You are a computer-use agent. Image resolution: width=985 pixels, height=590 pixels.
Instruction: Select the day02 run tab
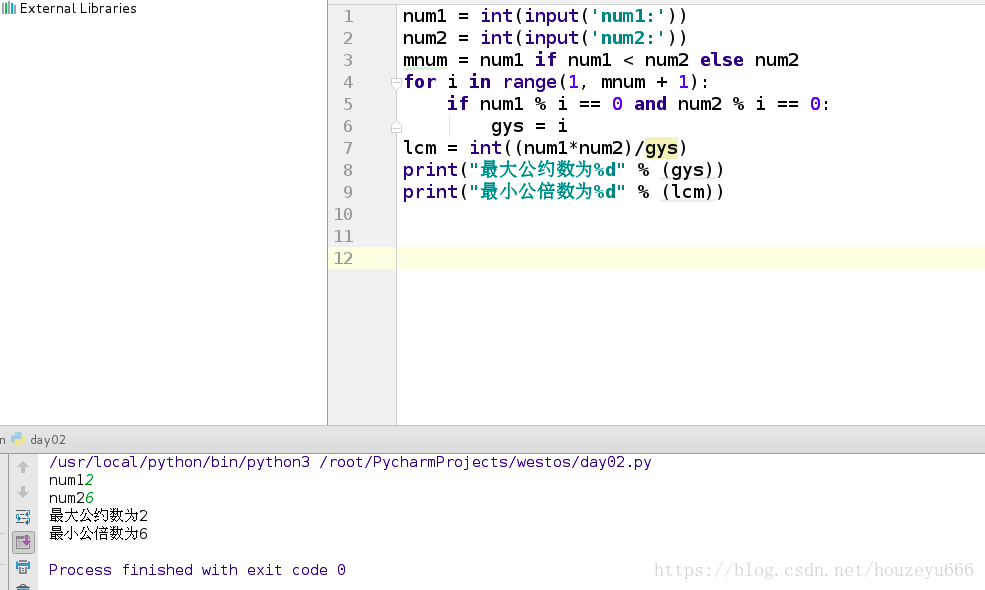[40, 440]
